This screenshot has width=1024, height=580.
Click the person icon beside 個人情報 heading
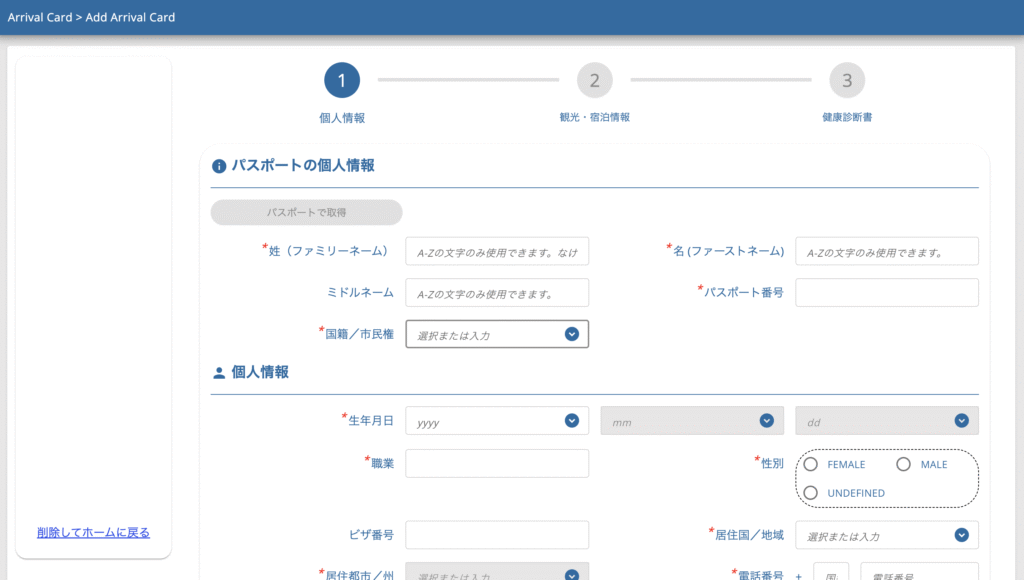[219, 373]
